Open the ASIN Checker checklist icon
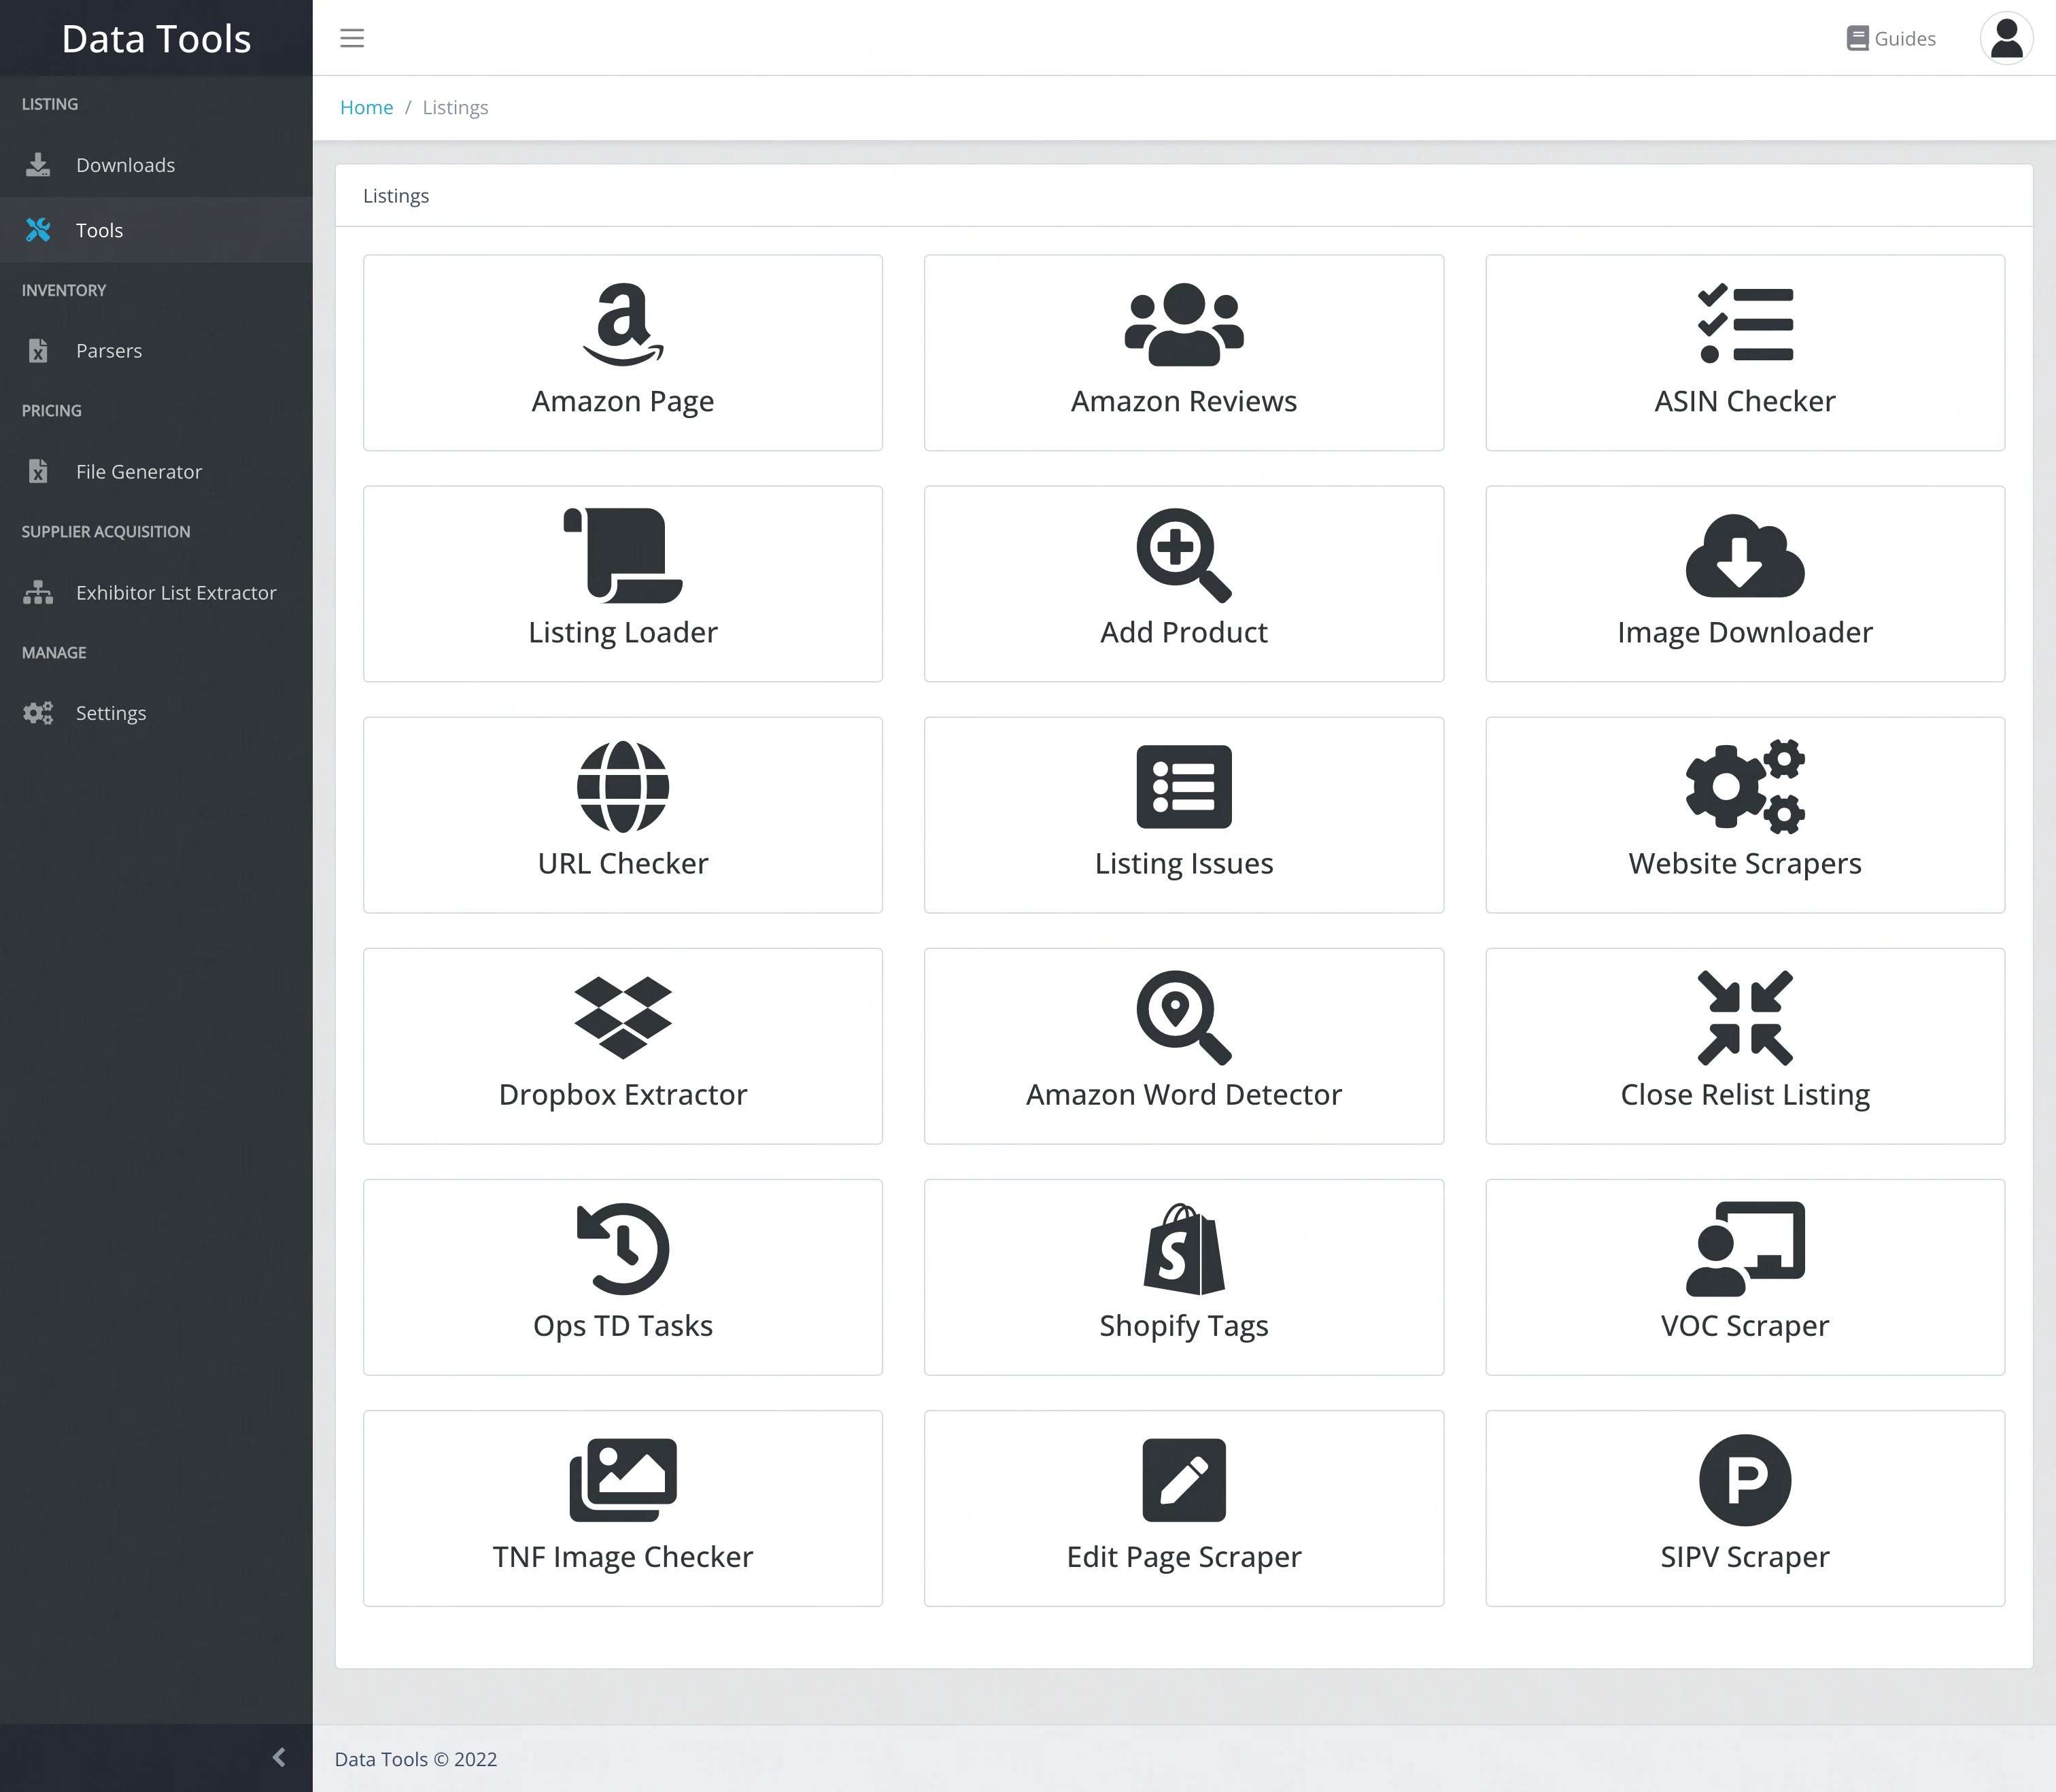This screenshot has width=2056, height=1792. 1745,324
